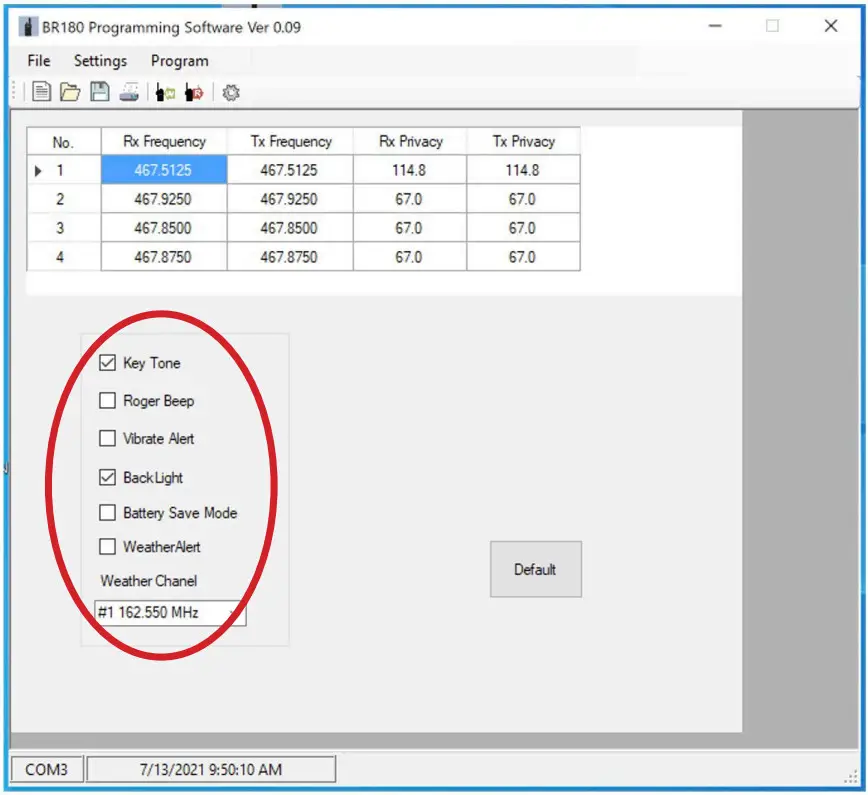Click the gear settings toolbar icon
The height and width of the screenshot is (795, 868).
231,92
